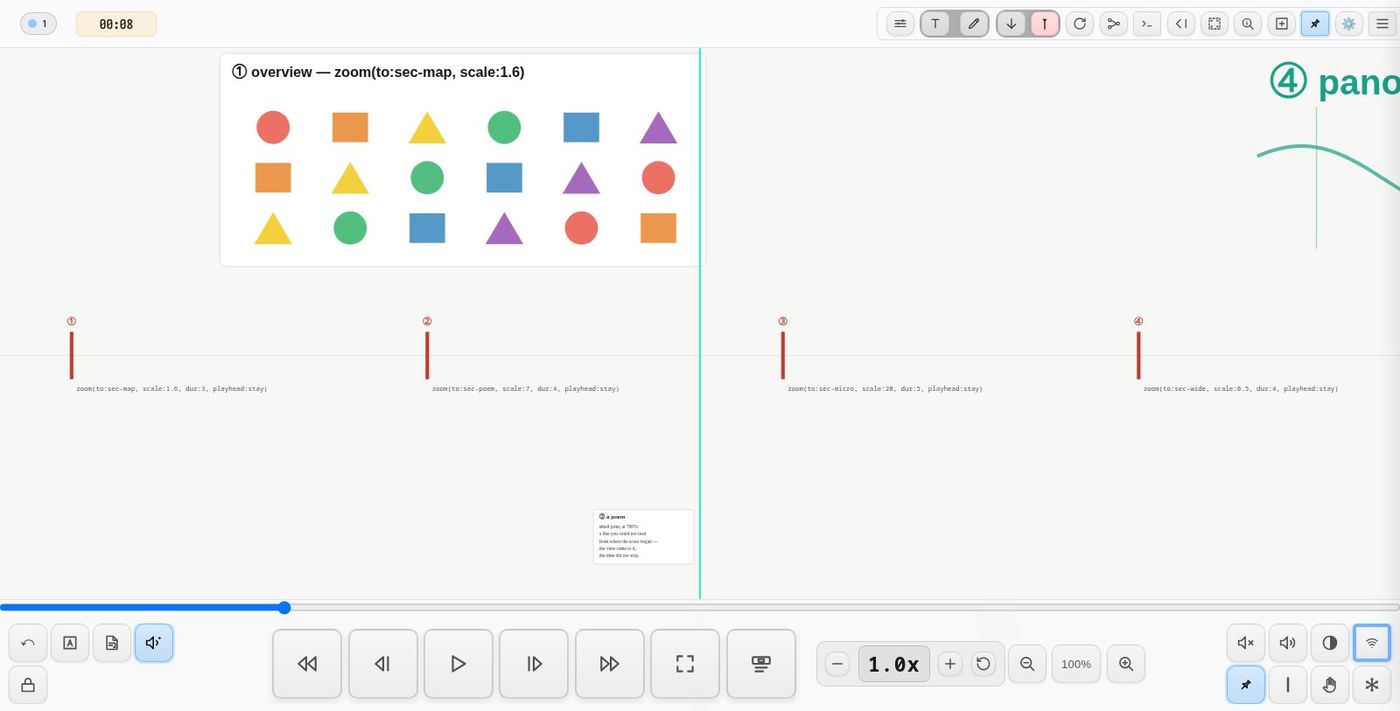Viewport: 1400px width, 711px height.
Task: Zoom out with the magnifier minus icon
Action: pyautogui.click(x=1027, y=664)
